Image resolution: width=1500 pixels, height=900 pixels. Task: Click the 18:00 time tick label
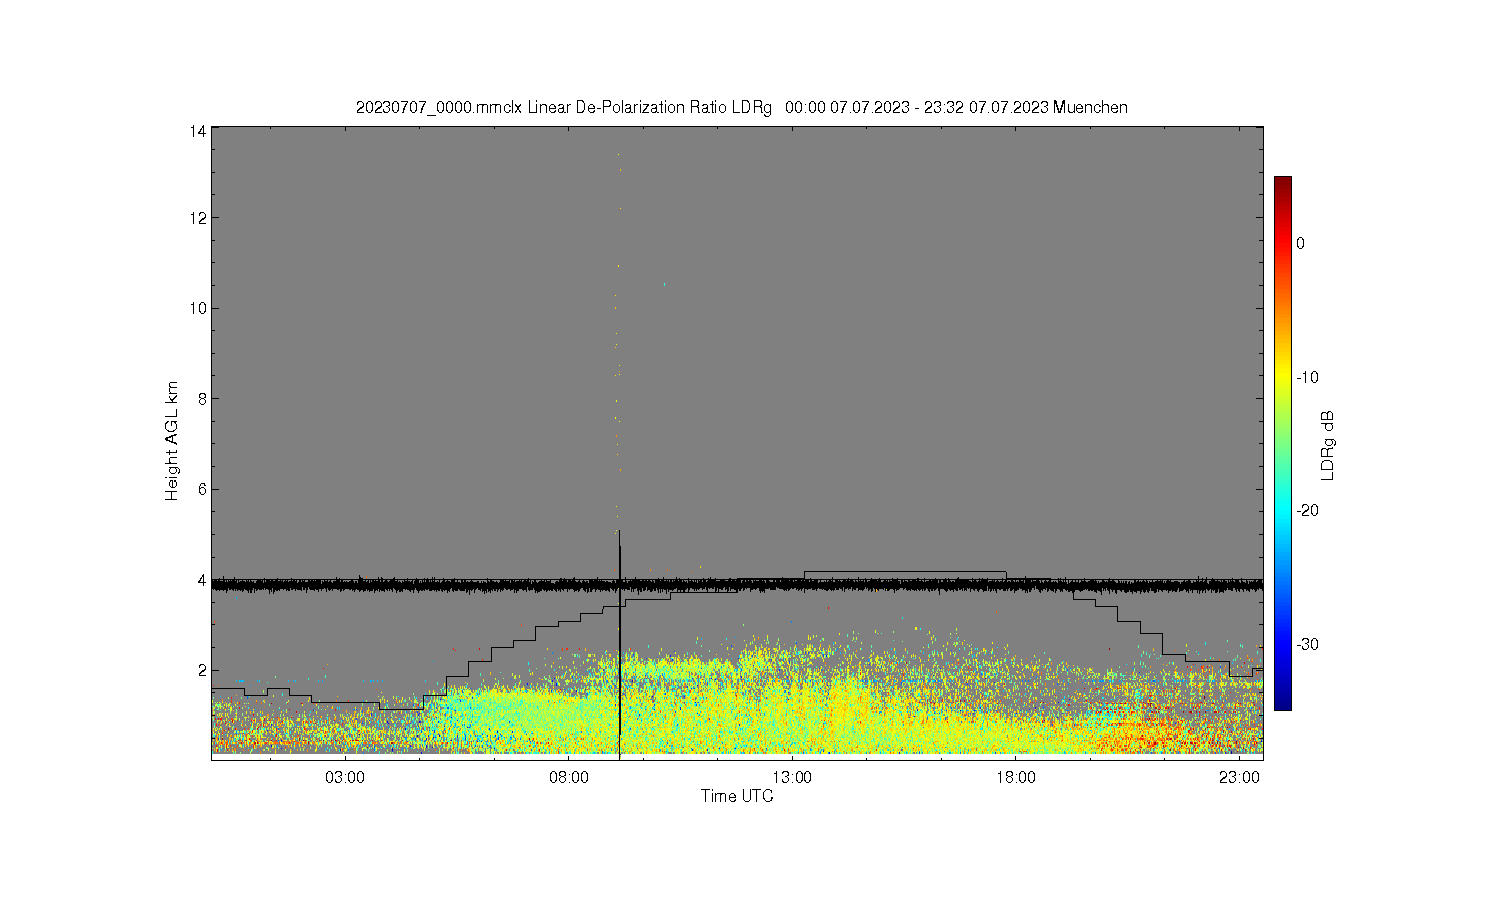coord(1016,777)
